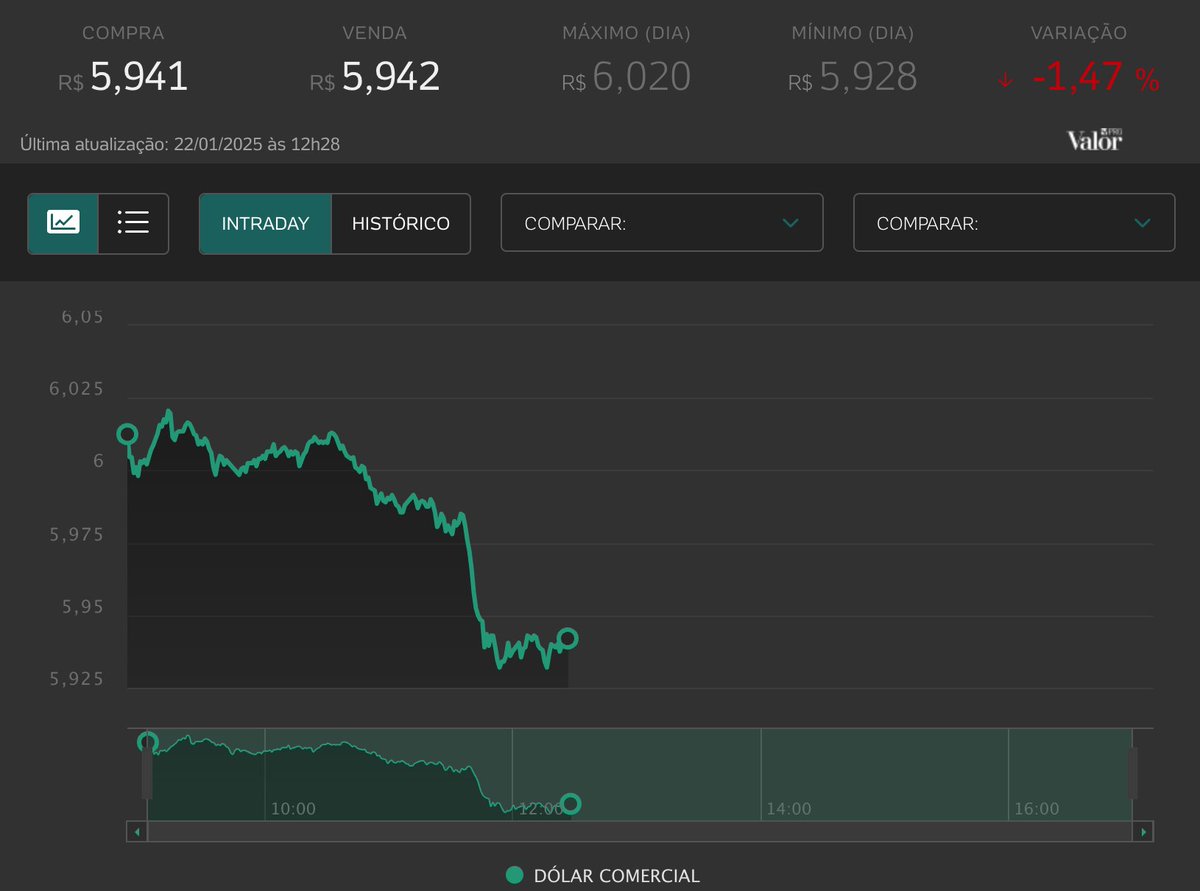Click the scrollbar left arrow below the navigator

[x=137, y=831]
